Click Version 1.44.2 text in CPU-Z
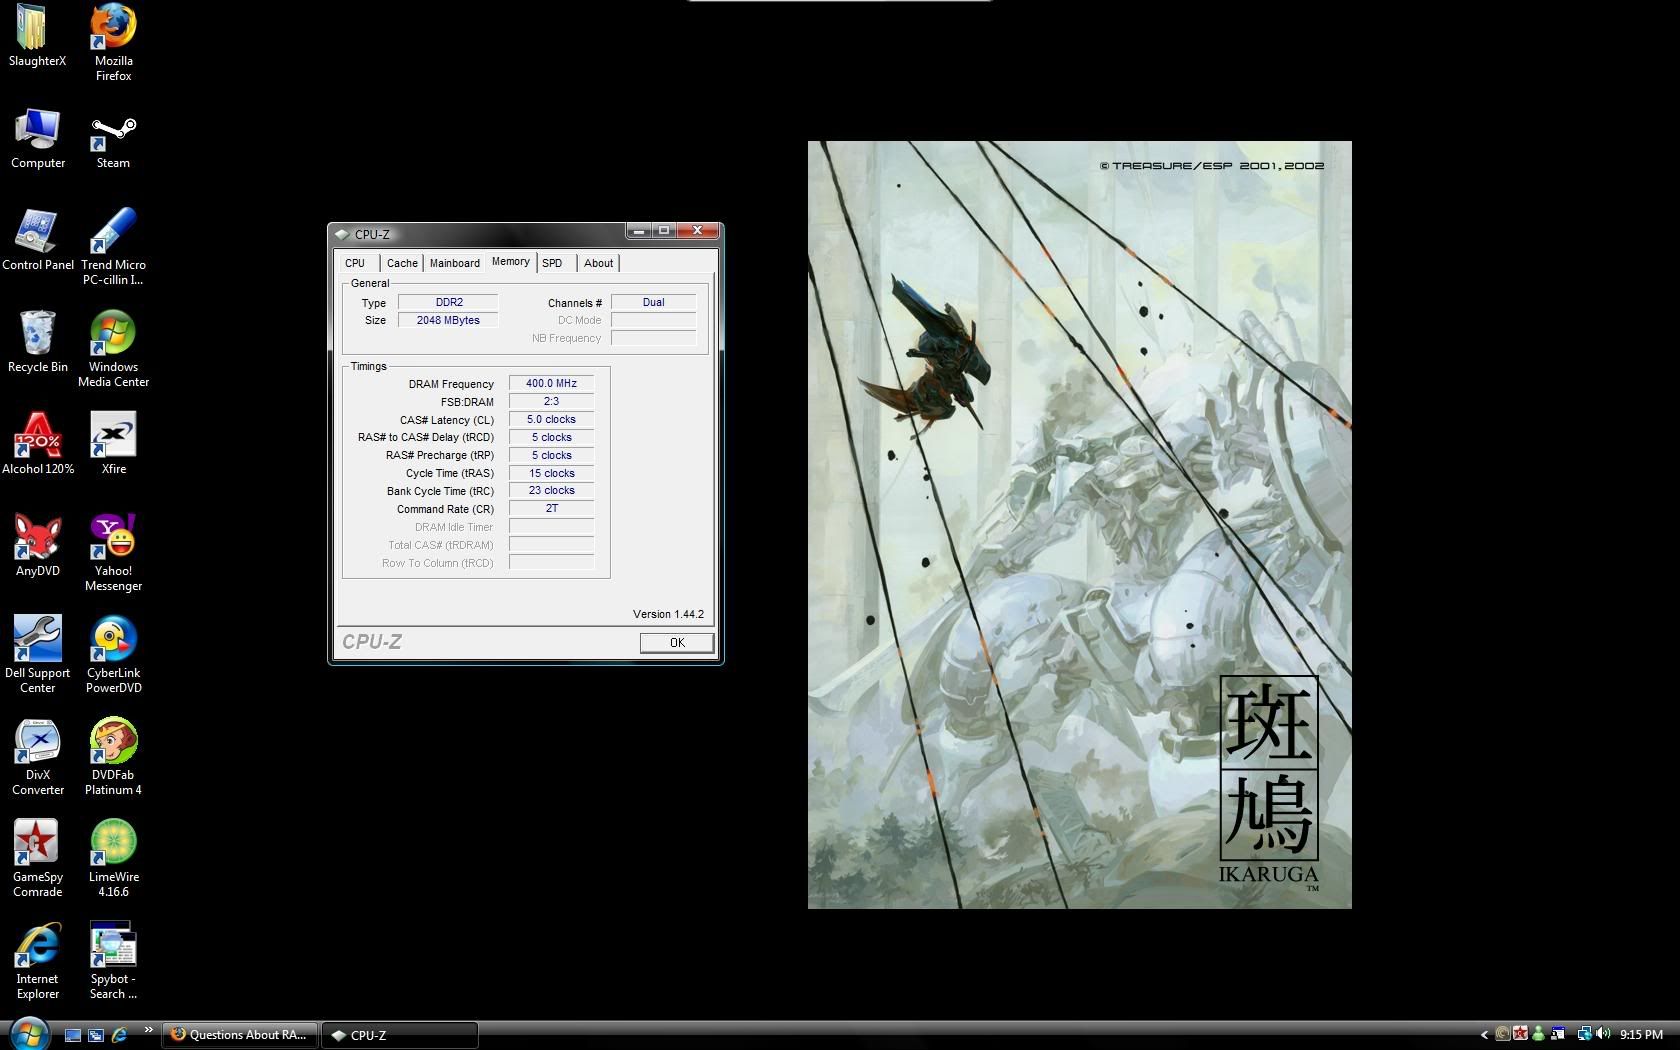 (x=668, y=614)
